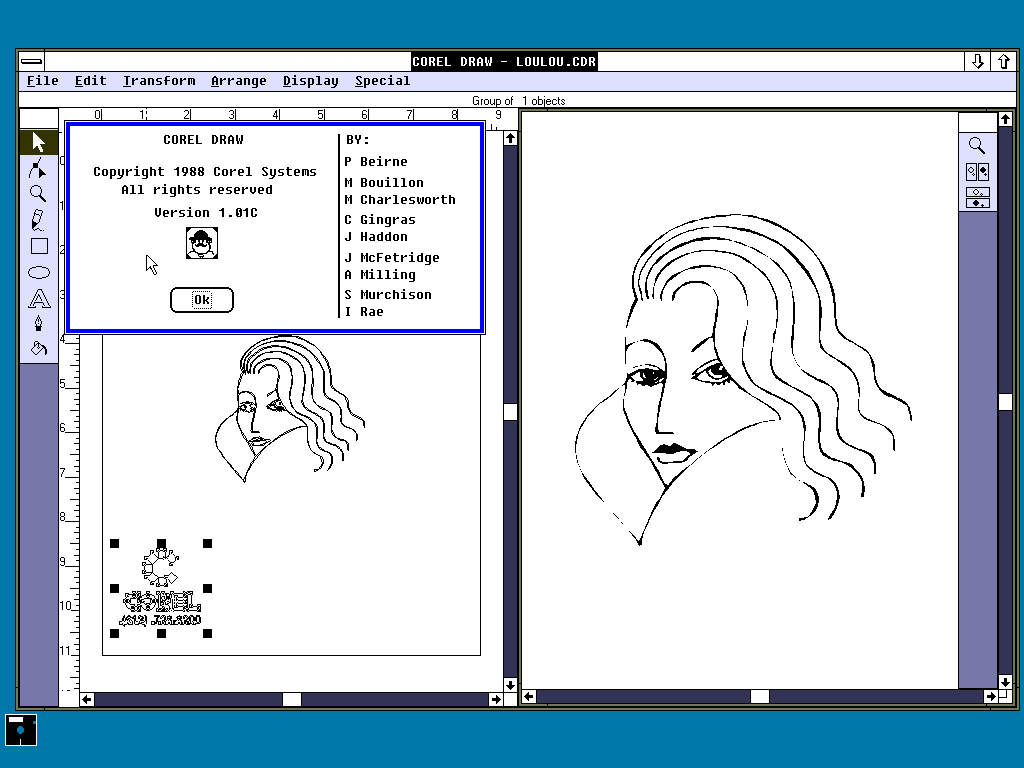This screenshot has height=768, width=1024.
Task: Click the preview window scroll down arrow
Action: click(1006, 682)
